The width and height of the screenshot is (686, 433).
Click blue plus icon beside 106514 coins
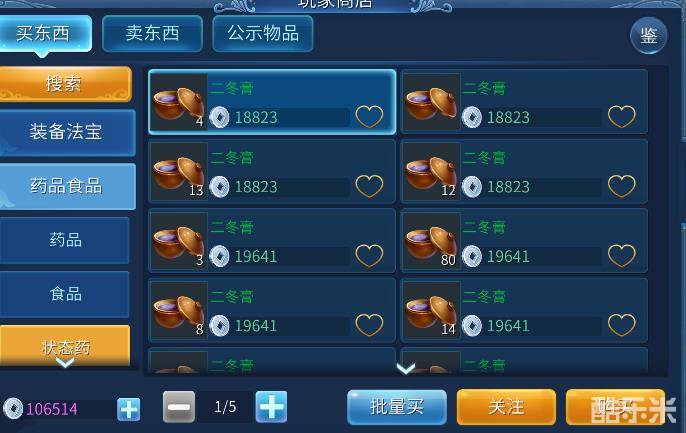coord(129,409)
